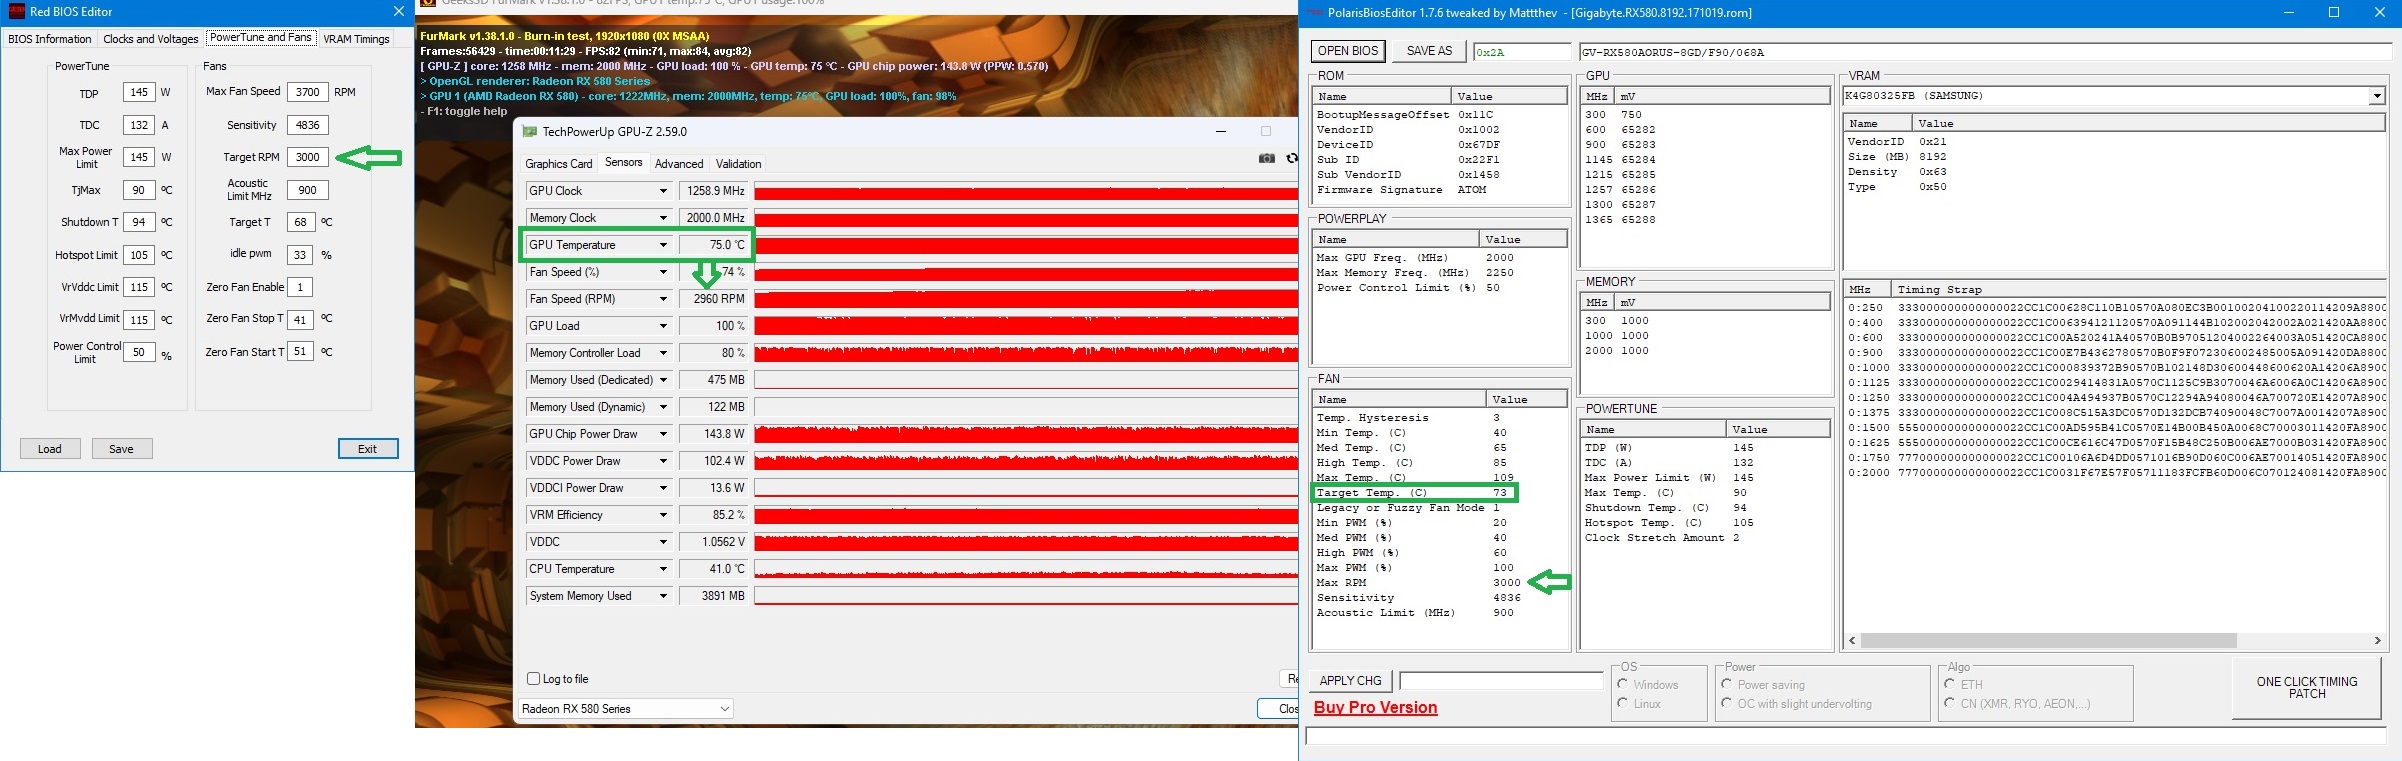Click the APPLY CHG button
The width and height of the screenshot is (2402, 761).
click(1350, 681)
